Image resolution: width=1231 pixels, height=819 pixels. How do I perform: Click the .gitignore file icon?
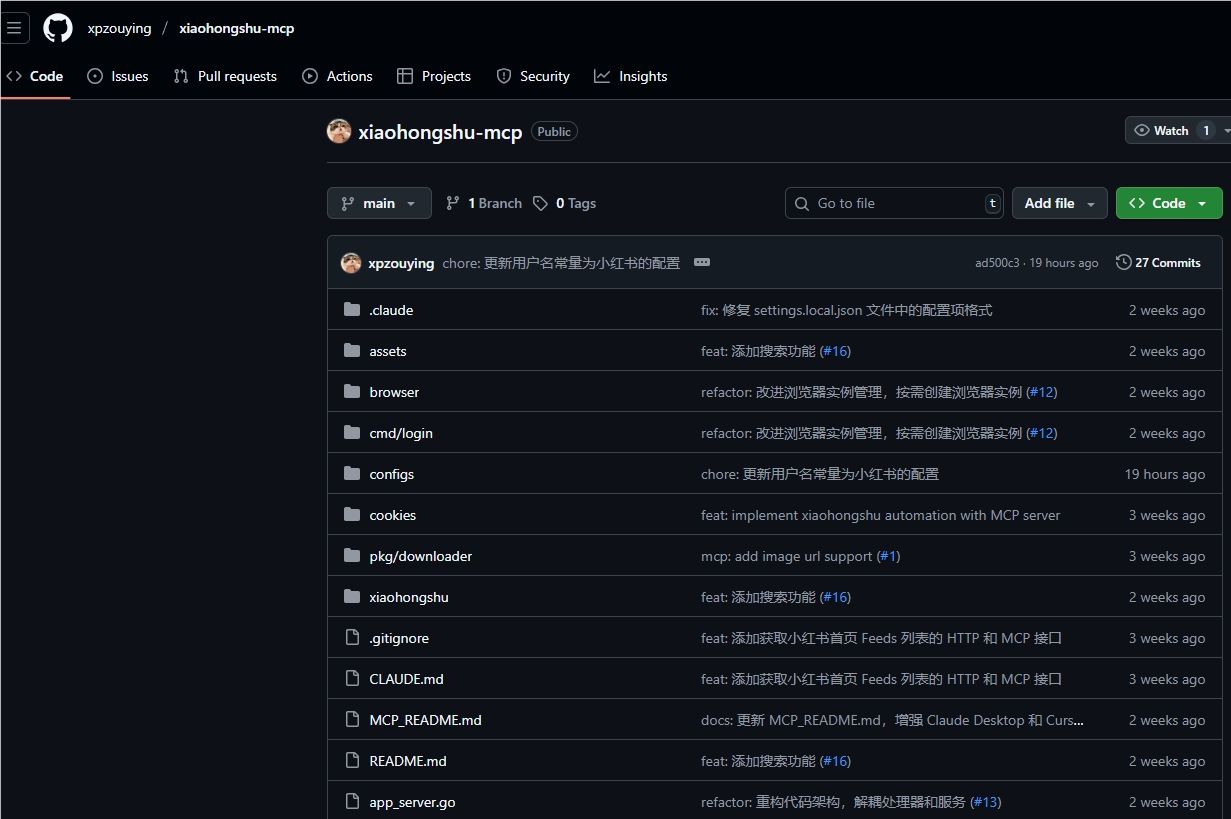352,638
